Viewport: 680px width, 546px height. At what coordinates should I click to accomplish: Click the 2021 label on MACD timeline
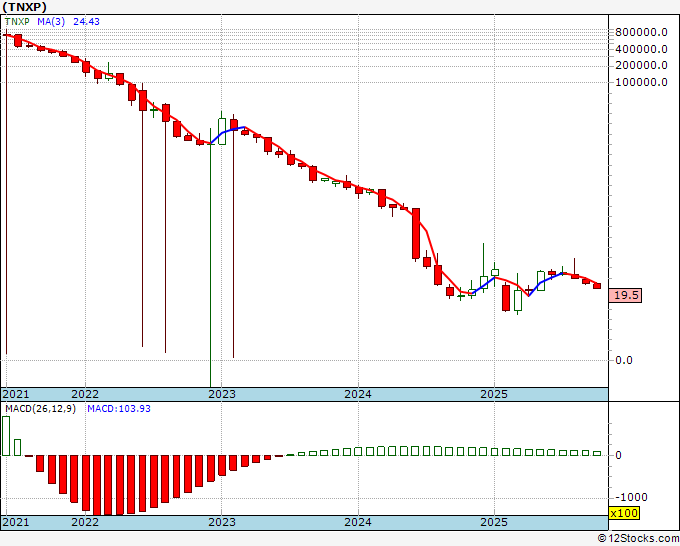point(16,522)
